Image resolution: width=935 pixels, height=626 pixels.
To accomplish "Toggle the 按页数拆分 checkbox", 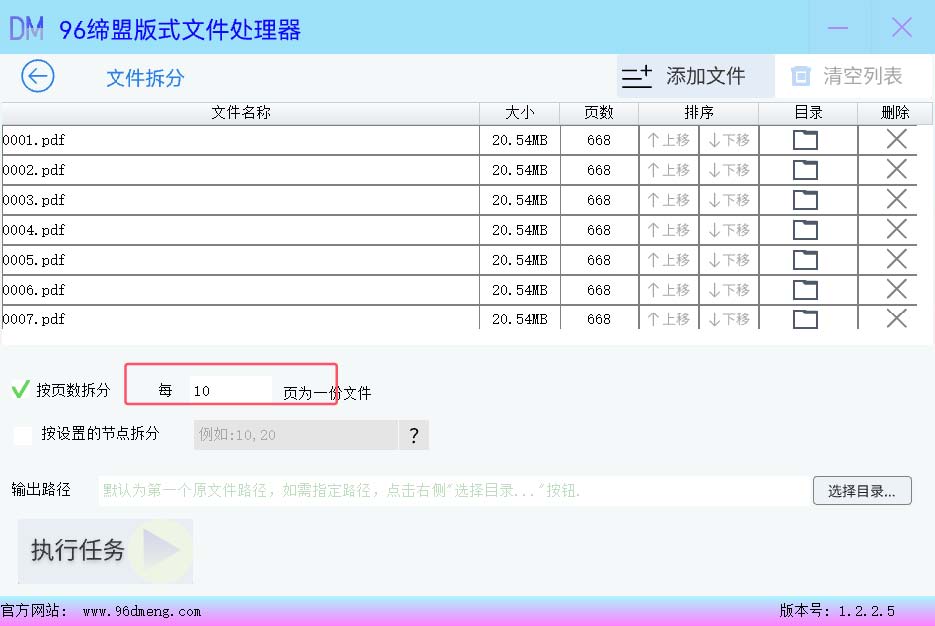I will pyautogui.click(x=20, y=390).
